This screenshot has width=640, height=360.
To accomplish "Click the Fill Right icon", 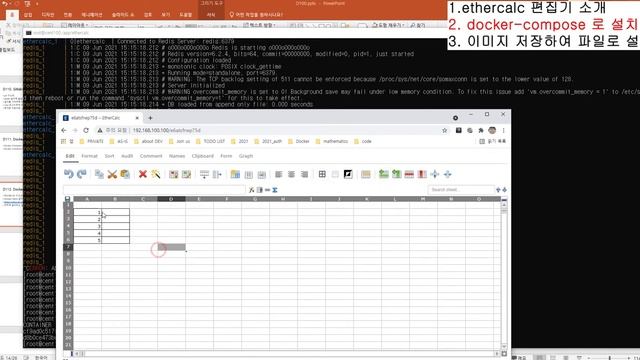I will pyautogui.click(x=217, y=174).
